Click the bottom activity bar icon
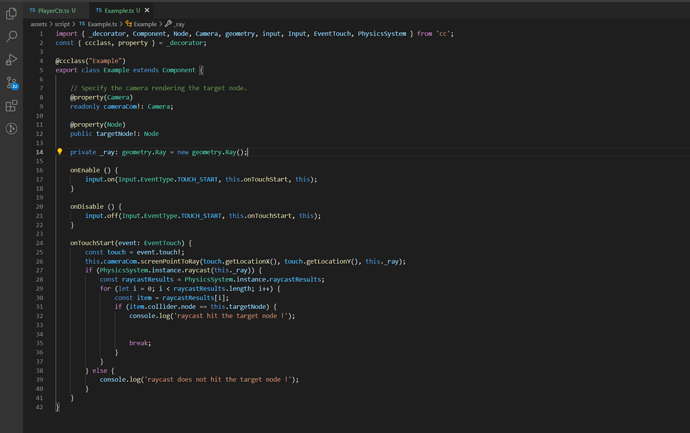This screenshot has height=433, width=690. click(x=11, y=129)
